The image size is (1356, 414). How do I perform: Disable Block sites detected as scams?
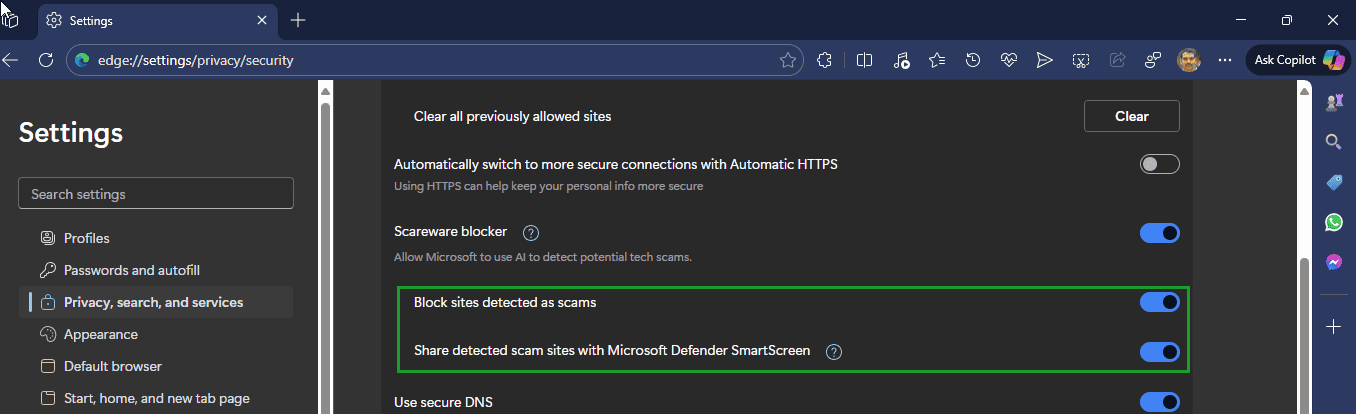pos(1159,302)
